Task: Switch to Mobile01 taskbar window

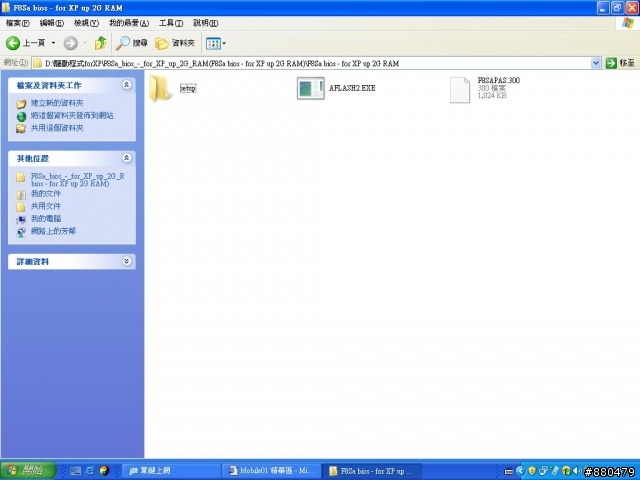Action: (x=272, y=471)
